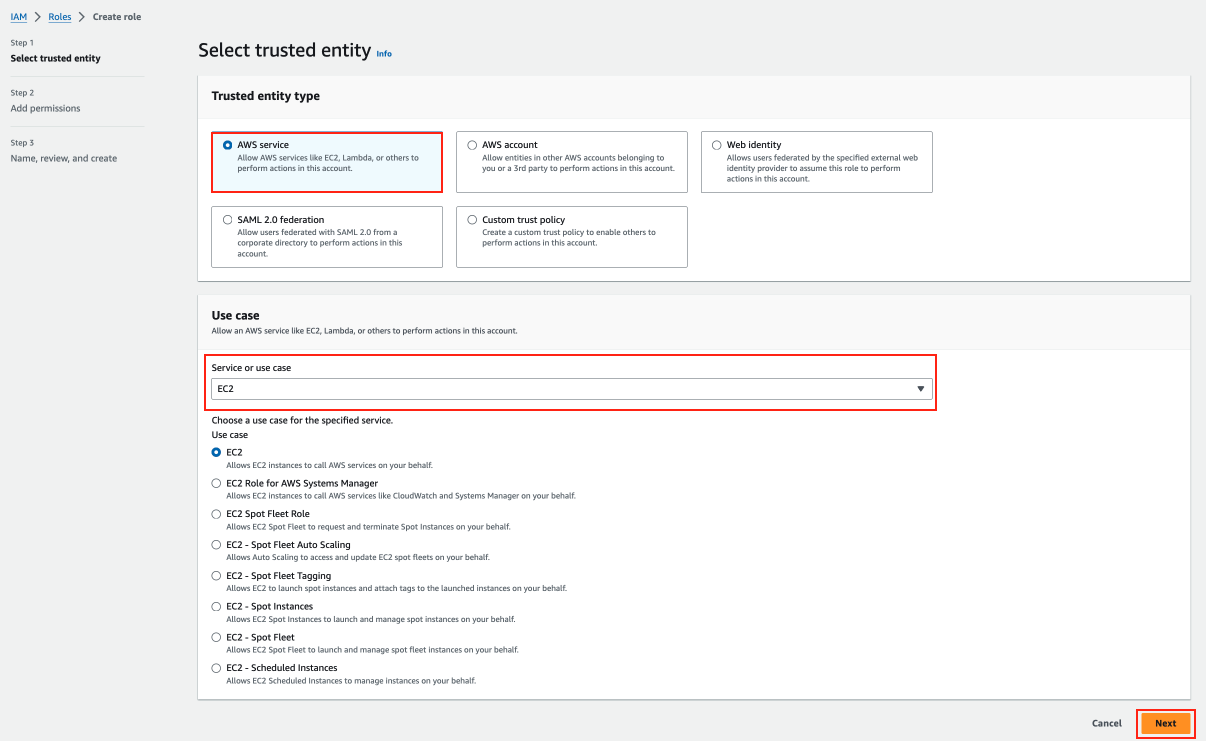Go to the Roles breadcrumb link
The height and width of the screenshot is (741, 1206).
click(60, 17)
